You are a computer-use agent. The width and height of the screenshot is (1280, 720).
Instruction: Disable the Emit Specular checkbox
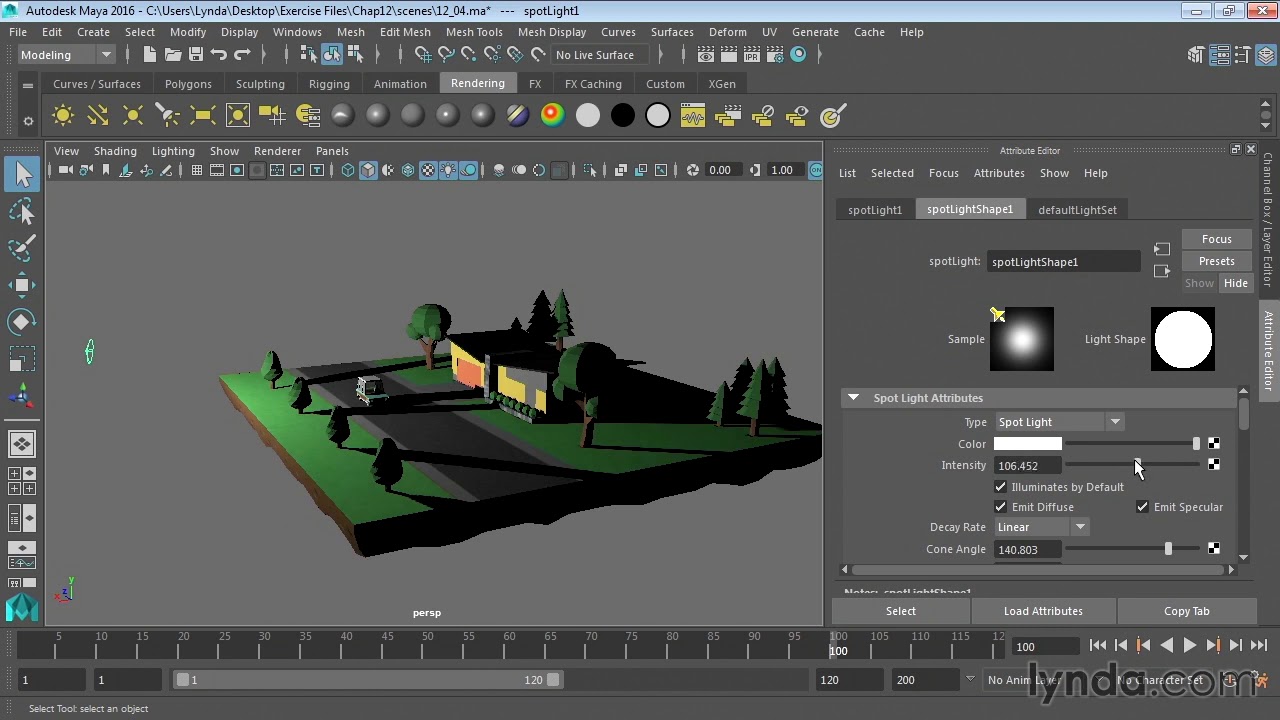[x=1142, y=507]
